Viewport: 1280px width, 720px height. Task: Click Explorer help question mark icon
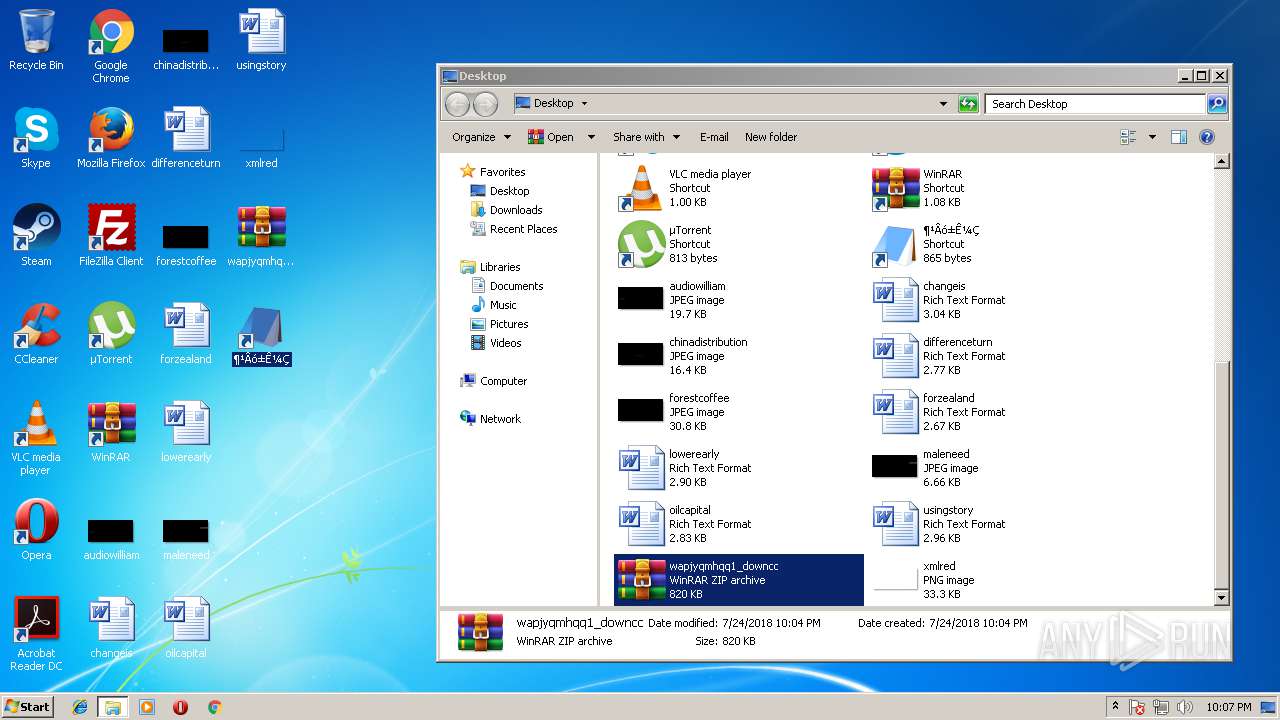tap(1207, 137)
